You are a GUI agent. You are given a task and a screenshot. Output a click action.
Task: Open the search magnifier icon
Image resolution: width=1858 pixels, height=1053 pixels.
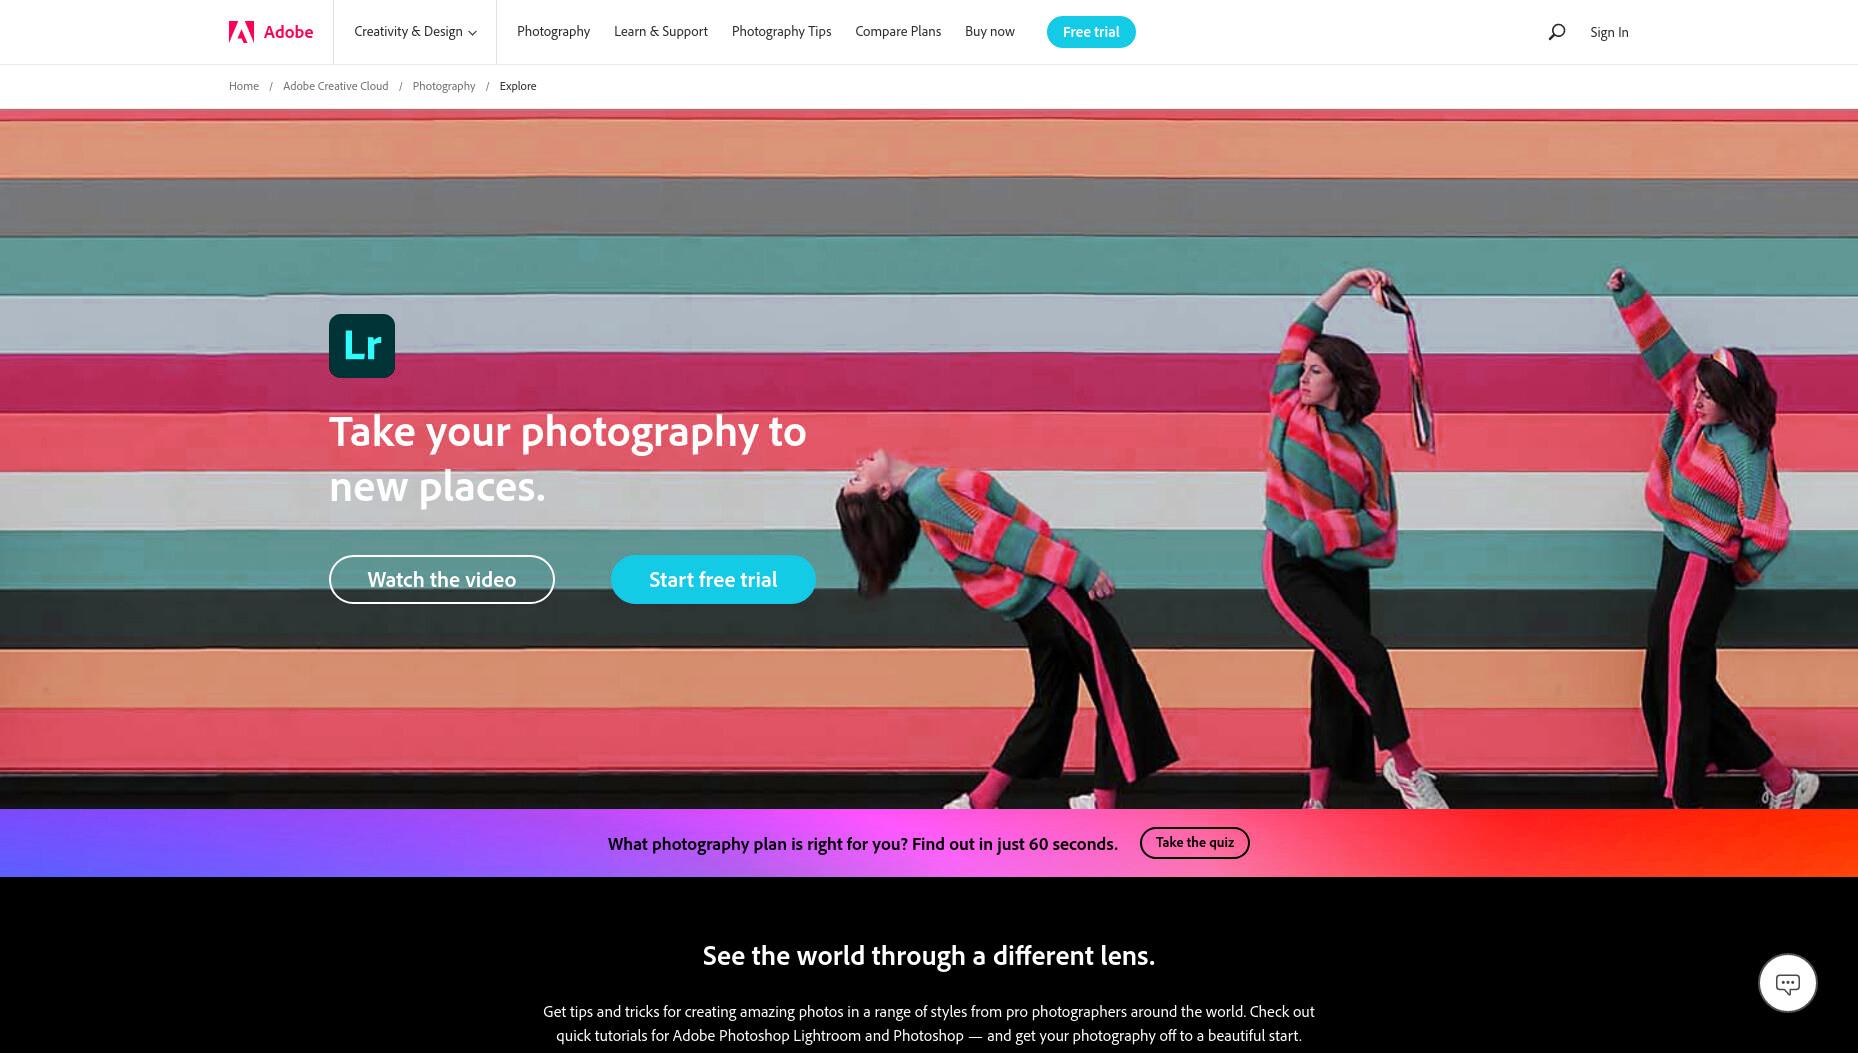1556,32
